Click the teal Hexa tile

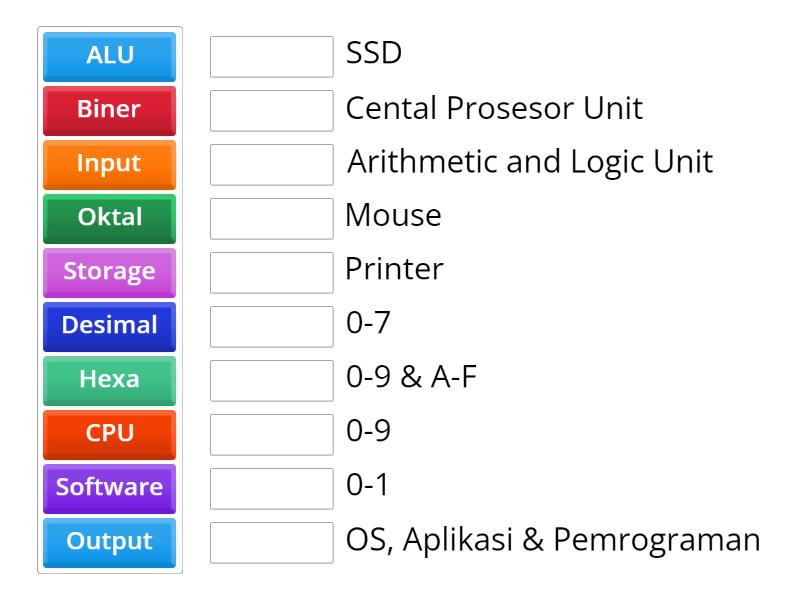click(109, 380)
